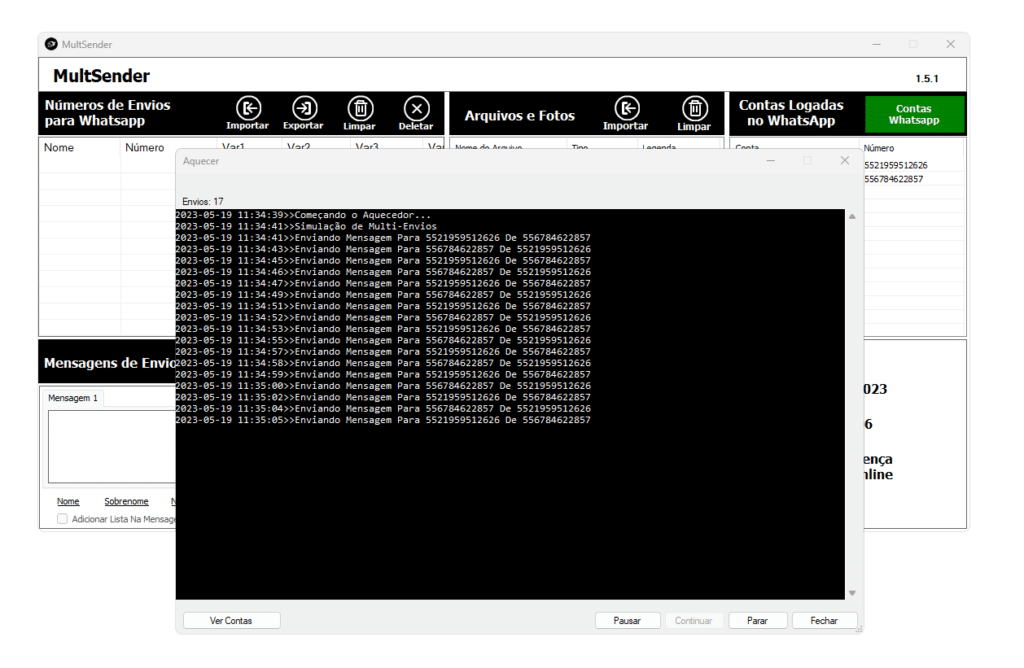Image resolution: width=1024 pixels, height=668 pixels.
Task: Click the Ver Contas button
Action: (231, 620)
